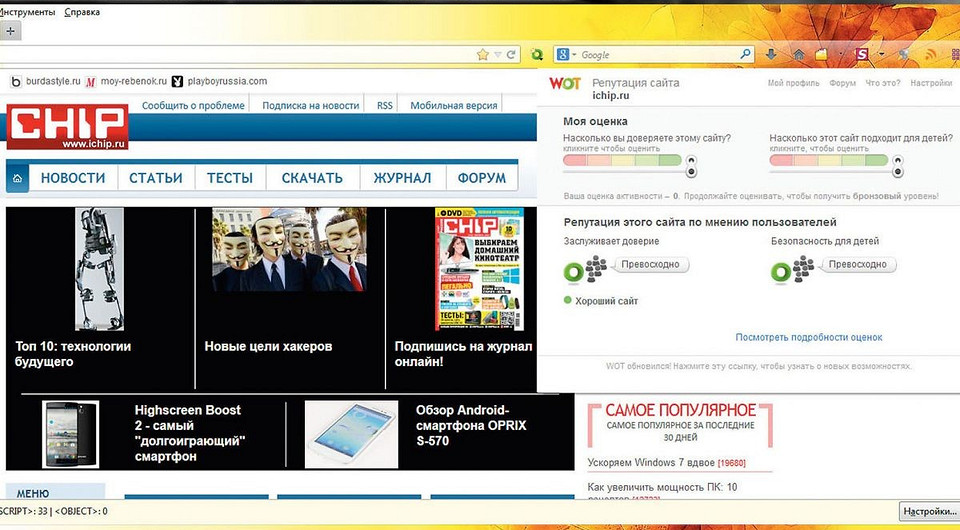Image resolution: width=960 pixels, height=530 pixels.
Task: Click the green WOT toolbar icon
Action: [537, 54]
